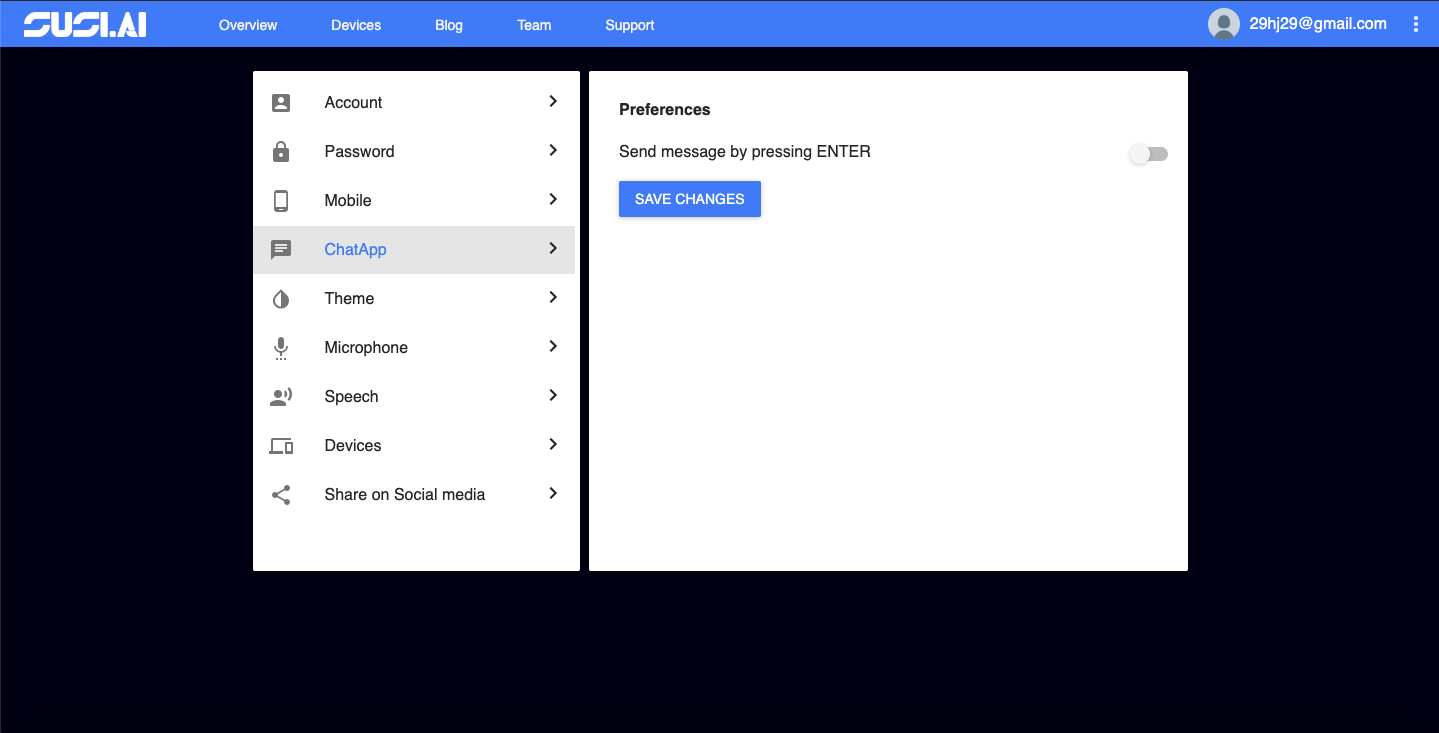Open the Overview menu item
The image size is (1439, 733).
247,24
